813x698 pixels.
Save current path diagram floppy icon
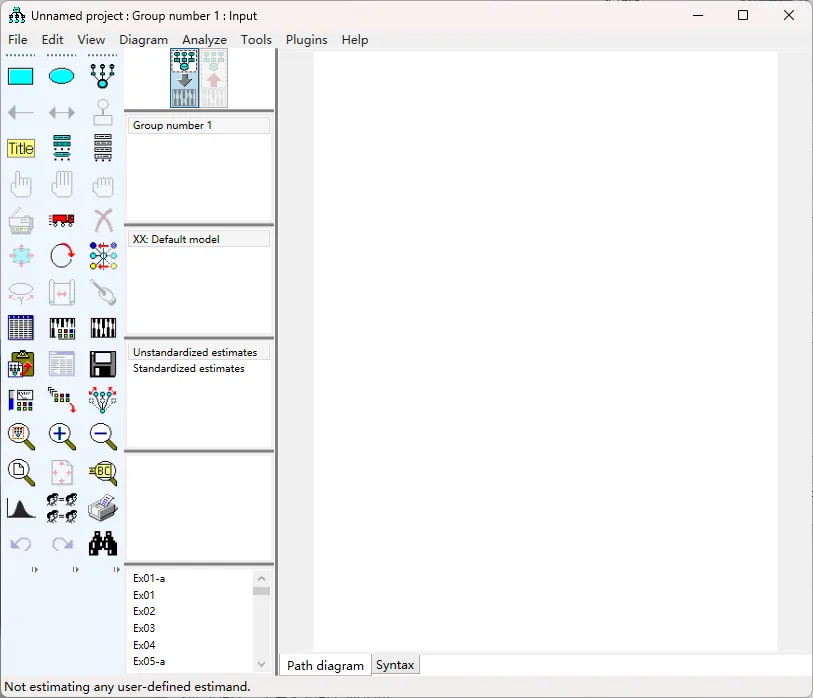tap(103, 364)
